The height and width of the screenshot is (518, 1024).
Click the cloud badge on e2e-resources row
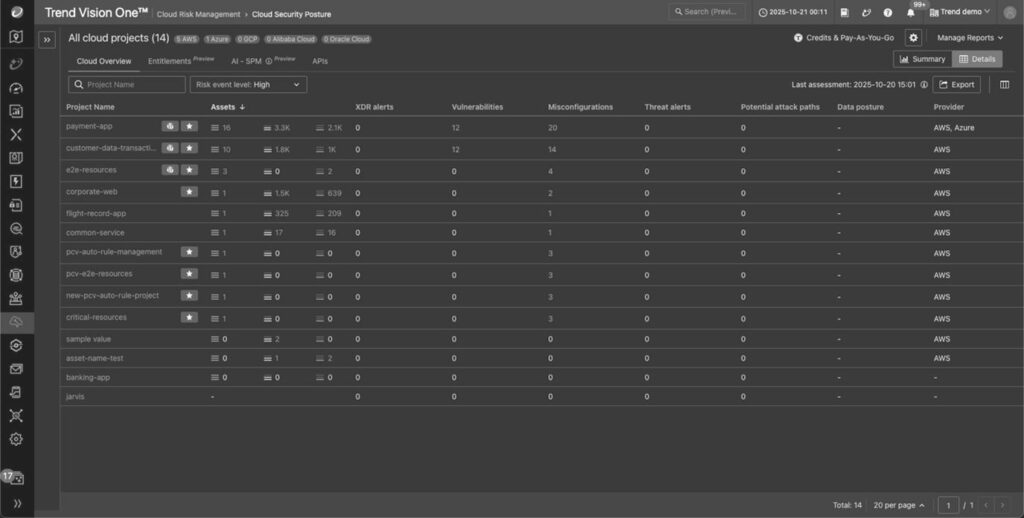pyautogui.click(x=170, y=170)
